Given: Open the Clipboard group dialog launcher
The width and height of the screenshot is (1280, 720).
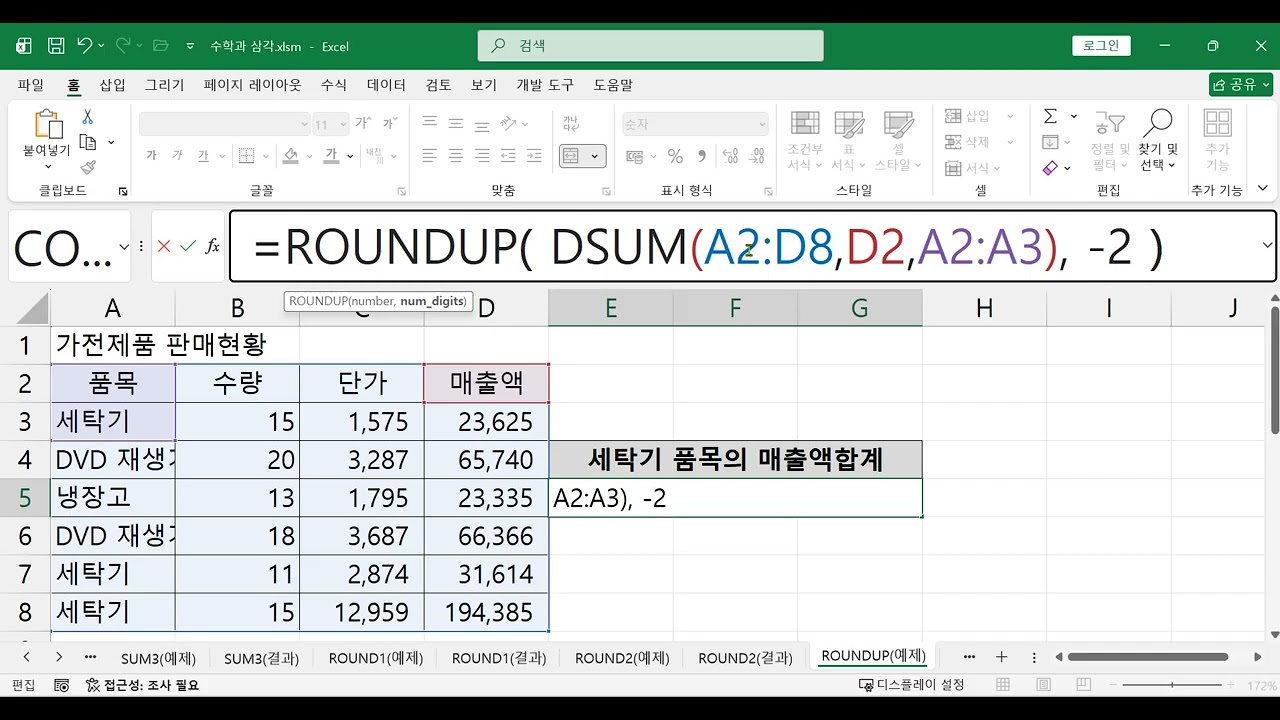Looking at the screenshot, I should click(123, 191).
